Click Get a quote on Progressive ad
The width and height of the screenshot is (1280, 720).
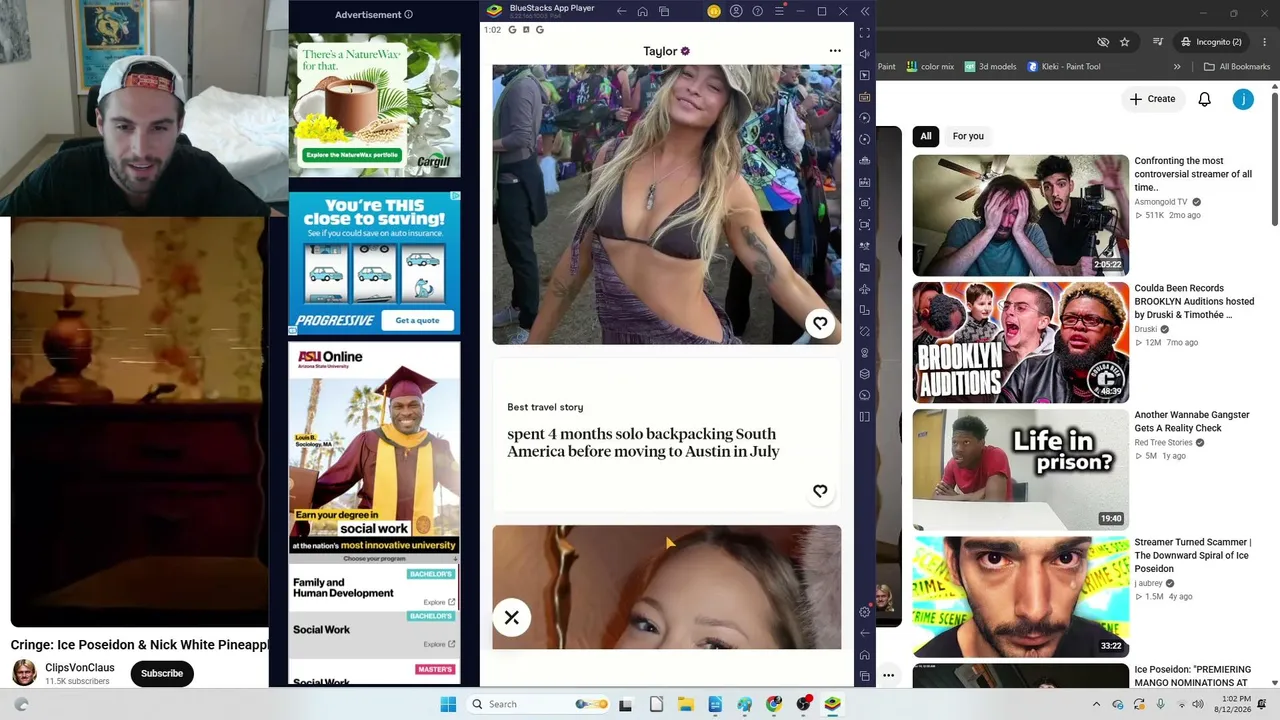[x=417, y=320]
